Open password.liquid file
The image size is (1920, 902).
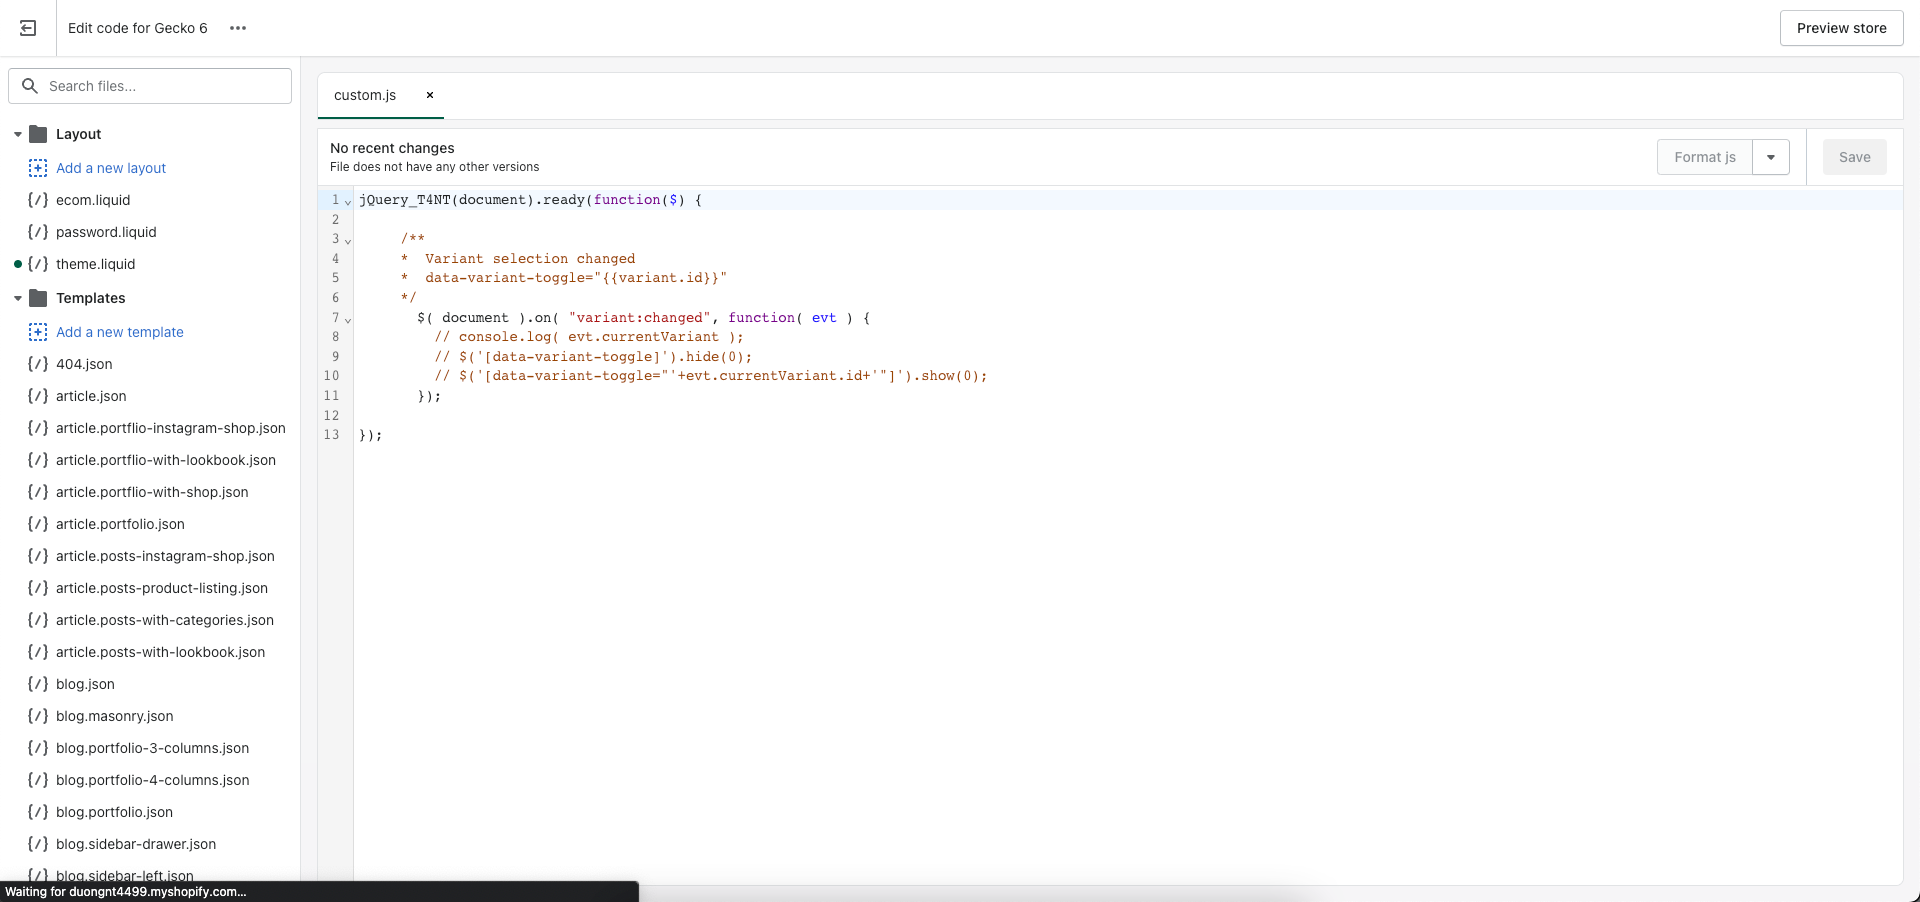point(106,232)
